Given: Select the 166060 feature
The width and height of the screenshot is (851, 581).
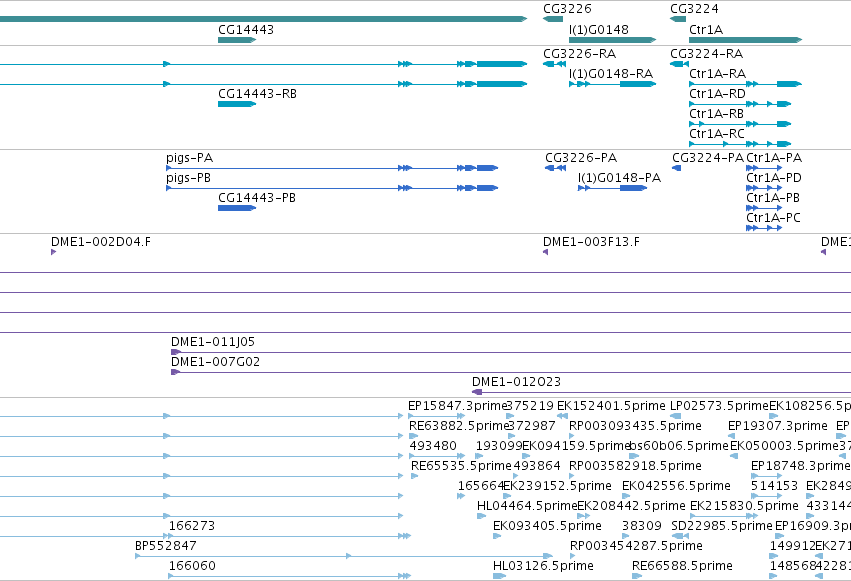Looking at the screenshot, I should coord(290,576).
